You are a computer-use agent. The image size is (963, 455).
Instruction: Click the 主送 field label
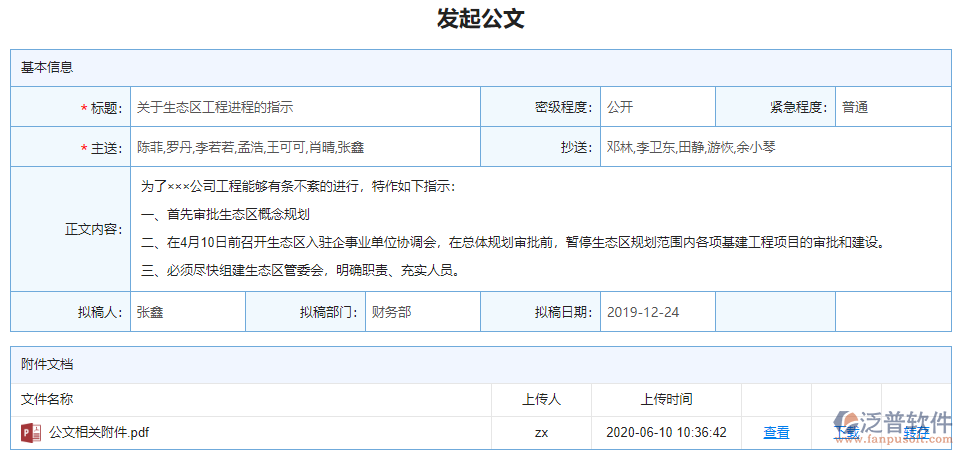[102, 148]
